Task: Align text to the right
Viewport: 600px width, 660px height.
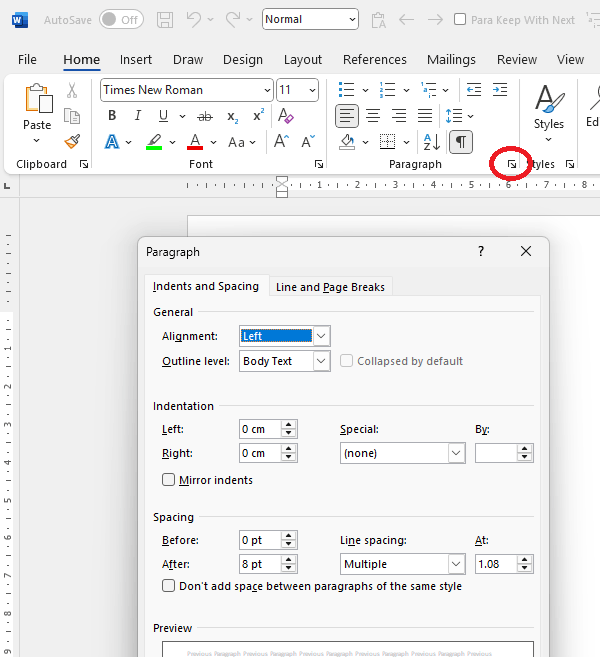Action: click(399, 115)
